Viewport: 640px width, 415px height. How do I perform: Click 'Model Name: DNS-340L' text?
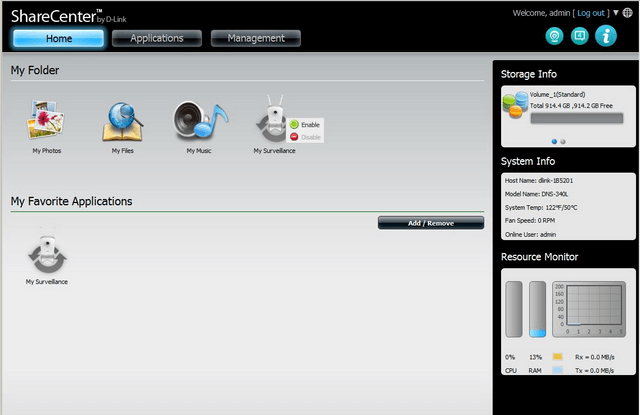tap(536, 194)
